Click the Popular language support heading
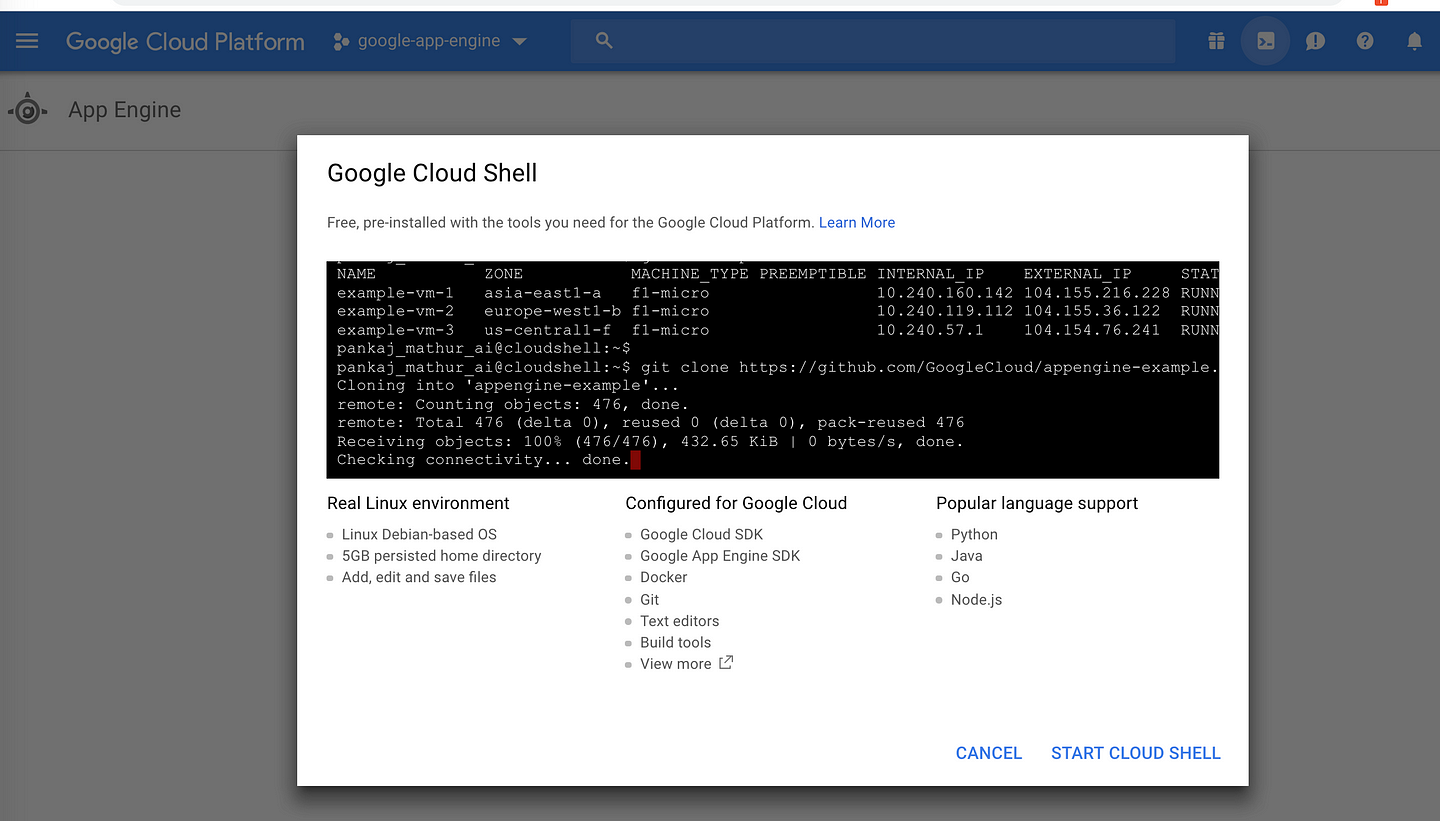 point(1037,503)
